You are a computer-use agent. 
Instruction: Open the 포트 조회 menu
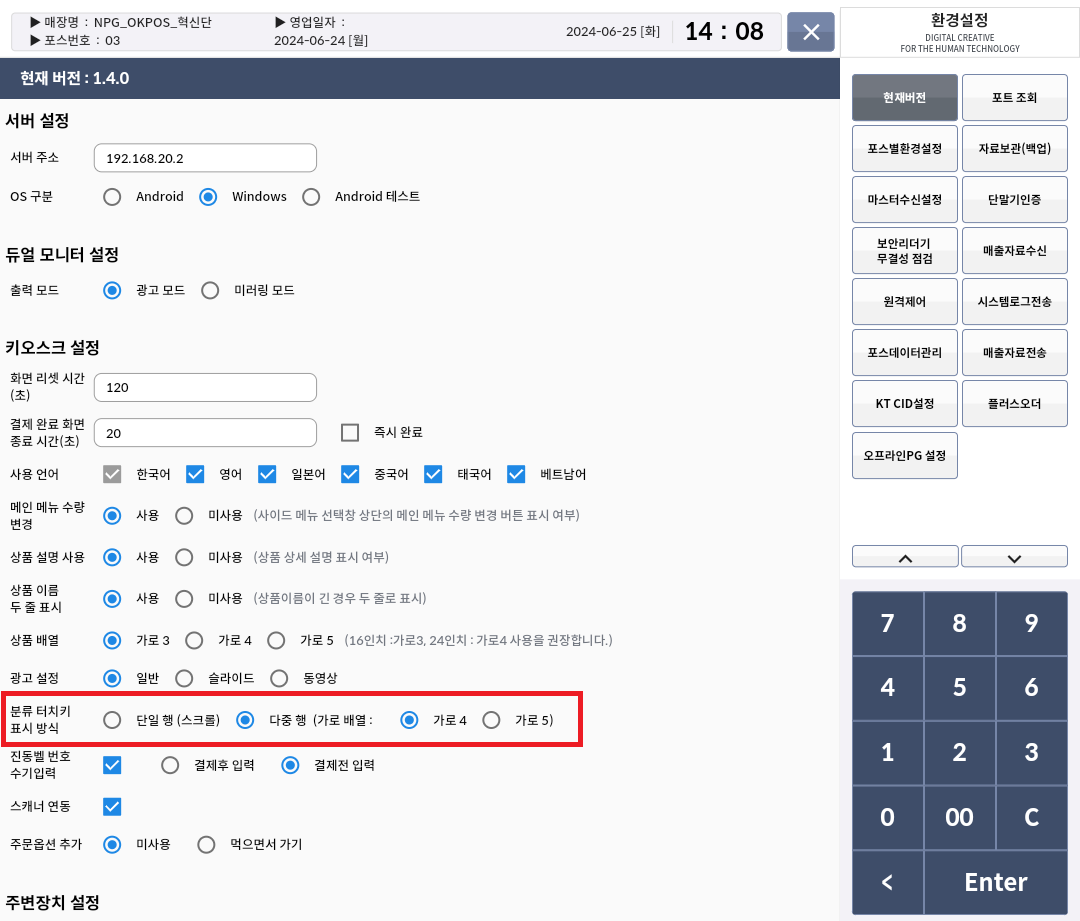tap(1014, 98)
